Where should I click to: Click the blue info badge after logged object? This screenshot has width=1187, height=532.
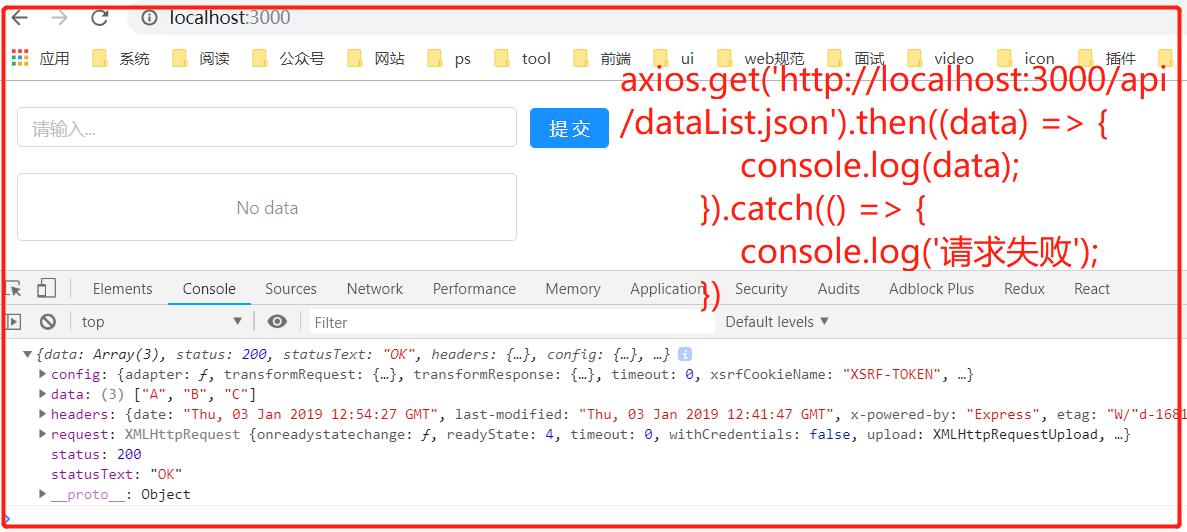point(684,353)
